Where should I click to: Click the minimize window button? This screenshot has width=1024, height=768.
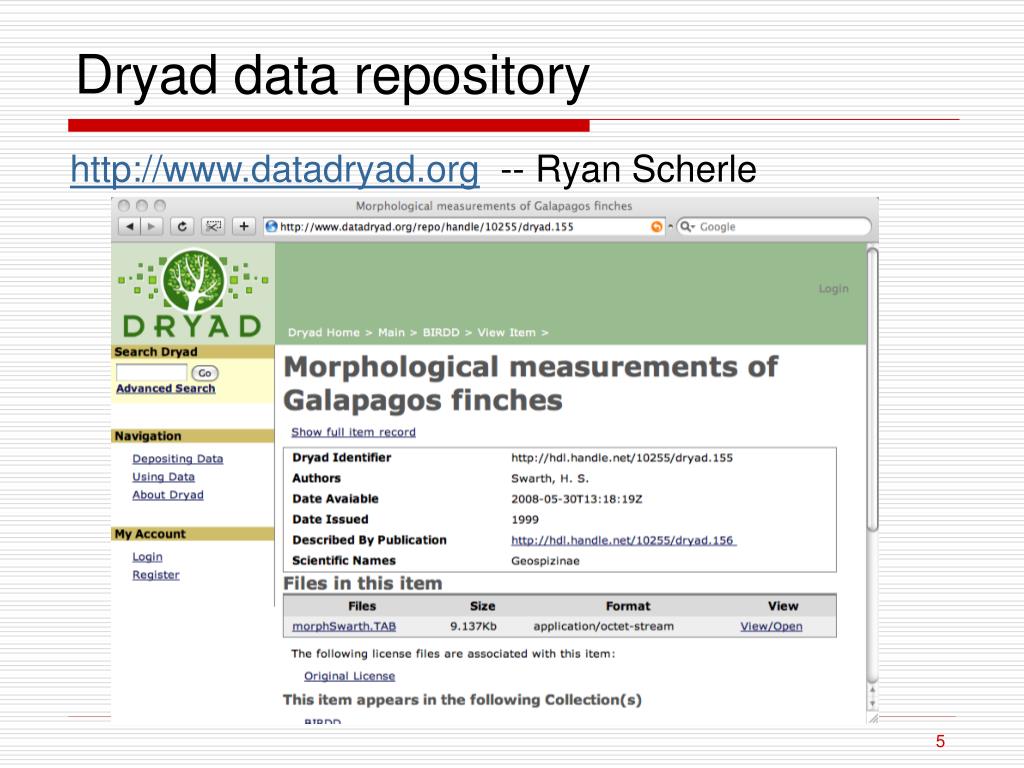click(142, 206)
